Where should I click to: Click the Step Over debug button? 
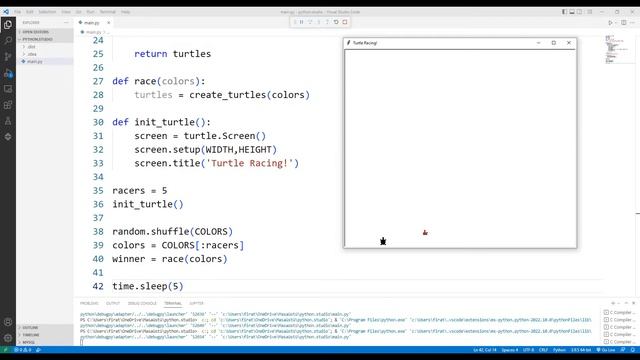pyautogui.click(x=310, y=22)
